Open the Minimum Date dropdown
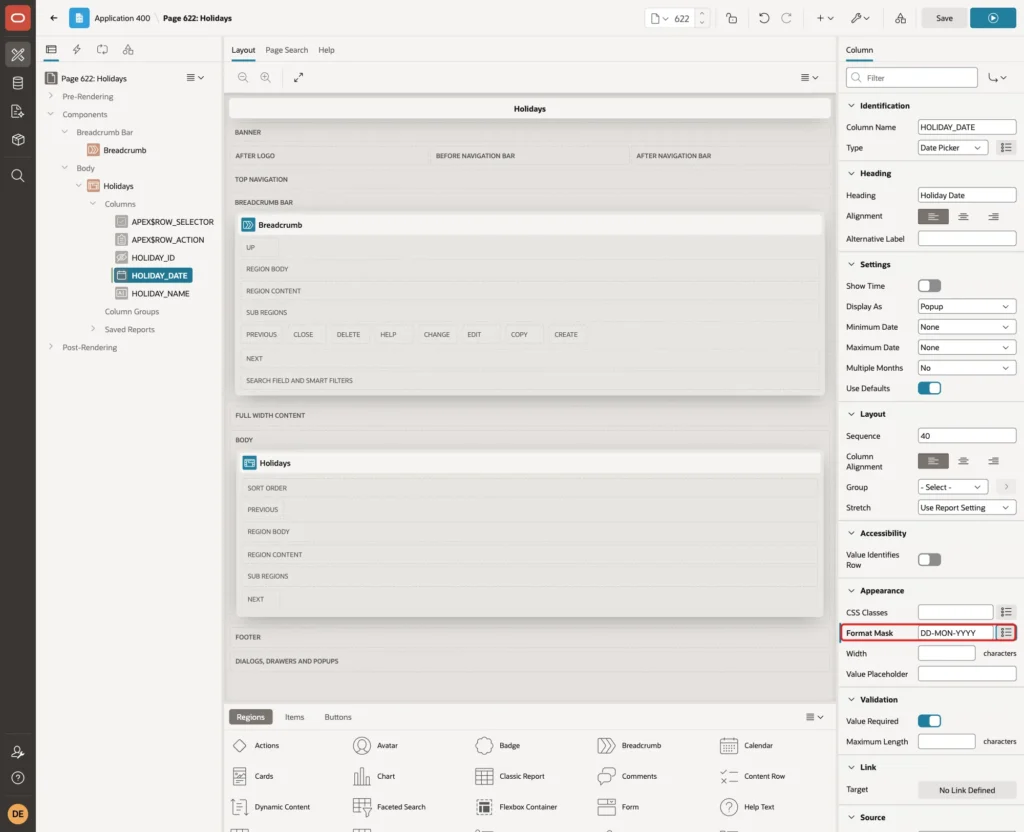Screen dimensions: 1024x832 click(967, 327)
